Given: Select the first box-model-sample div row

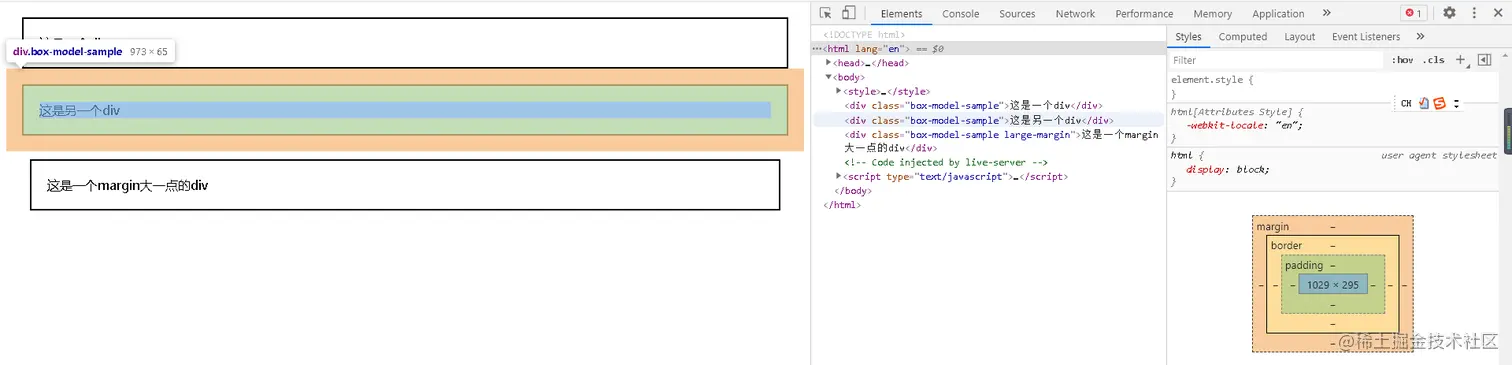Looking at the screenshot, I should (x=973, y=105).
